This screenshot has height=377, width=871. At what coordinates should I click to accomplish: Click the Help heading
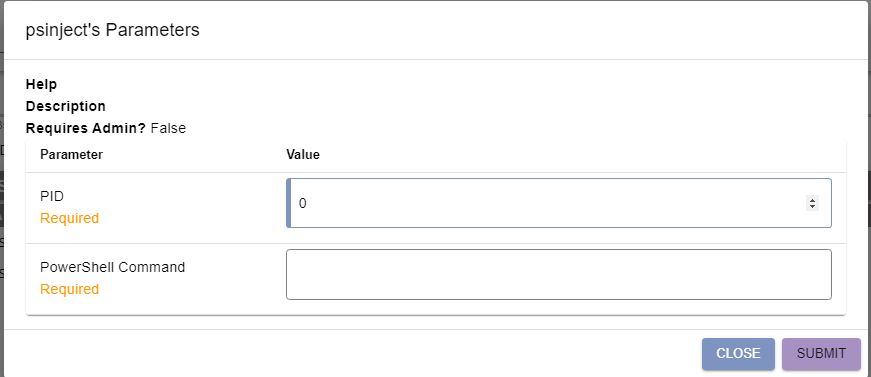point(41,84)
